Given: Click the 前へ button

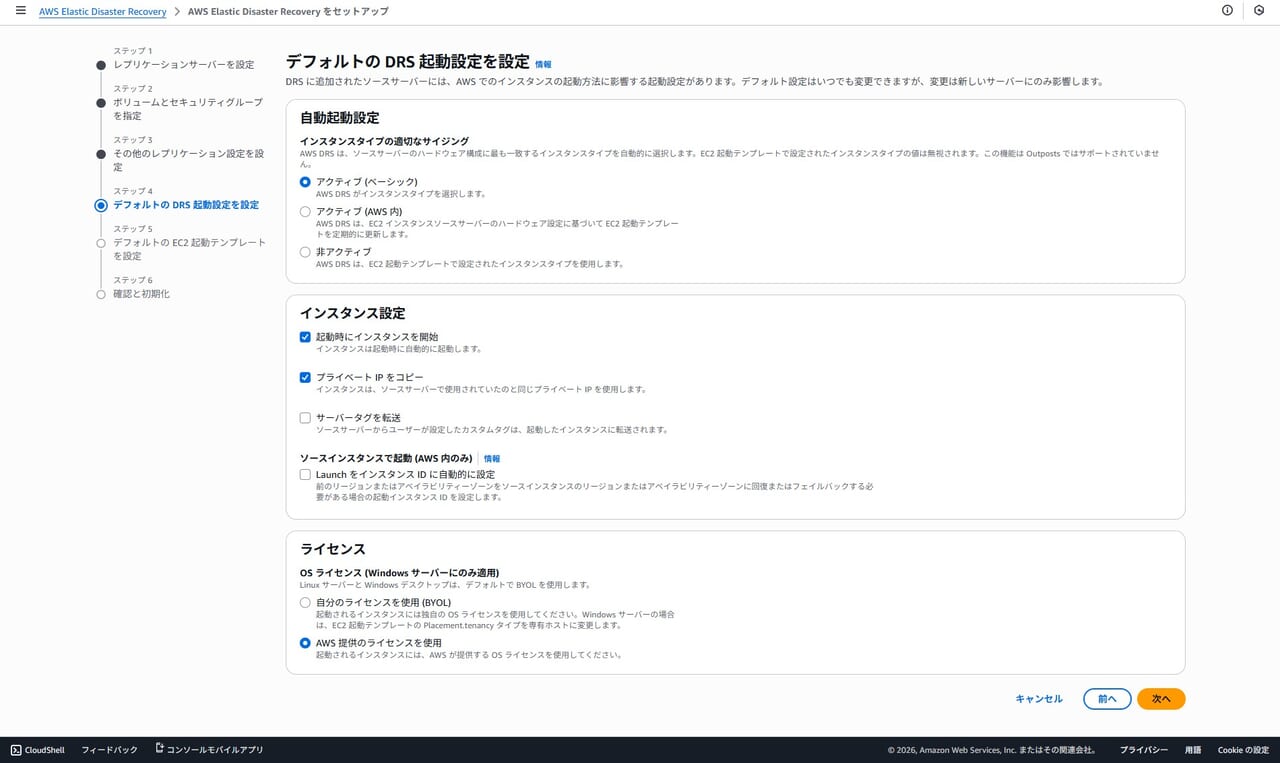Looking at the screenshot, I should [x=1106, y=699].
